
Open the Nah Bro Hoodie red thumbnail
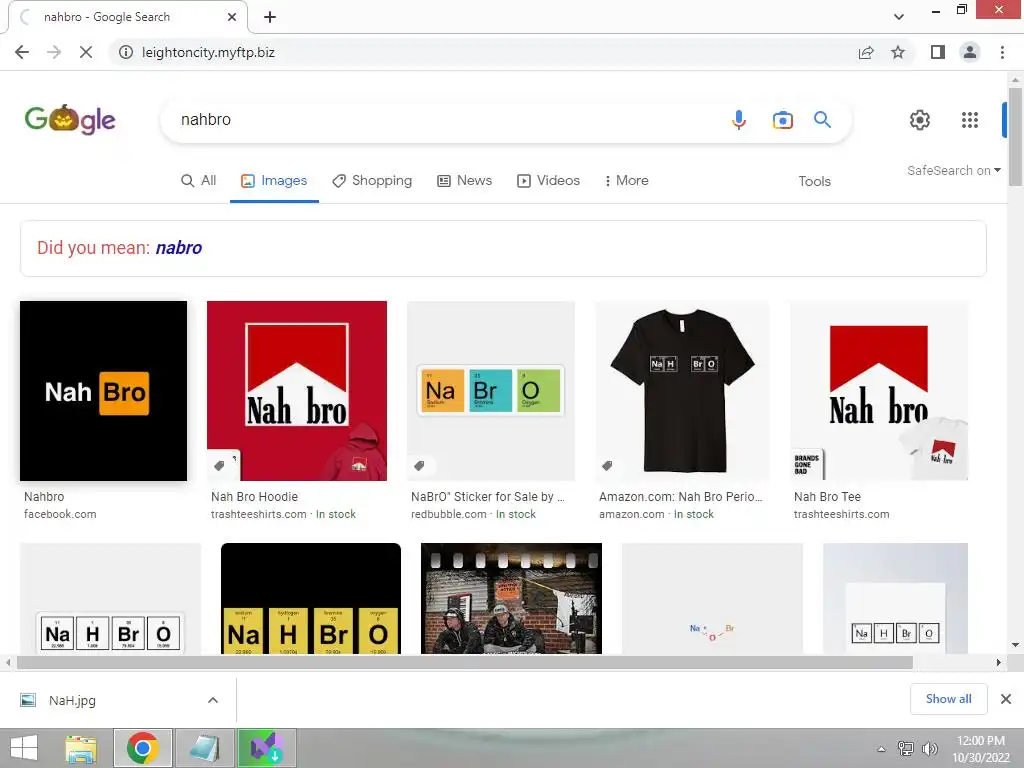(297, 391)
